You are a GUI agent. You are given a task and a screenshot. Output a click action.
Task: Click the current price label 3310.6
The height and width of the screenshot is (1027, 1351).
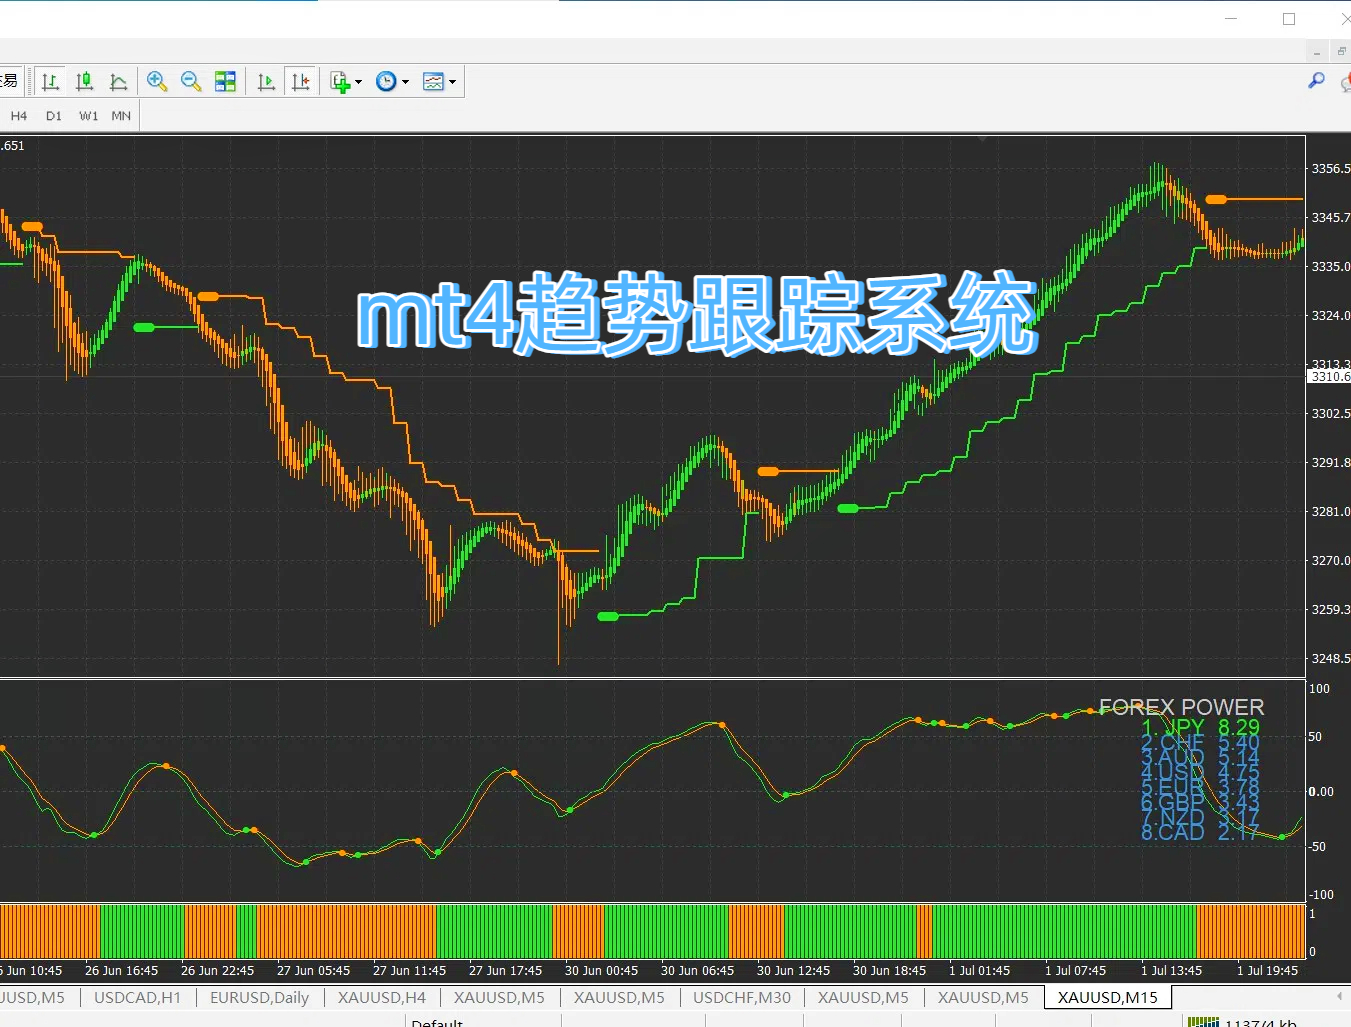tap(1329, 376)
